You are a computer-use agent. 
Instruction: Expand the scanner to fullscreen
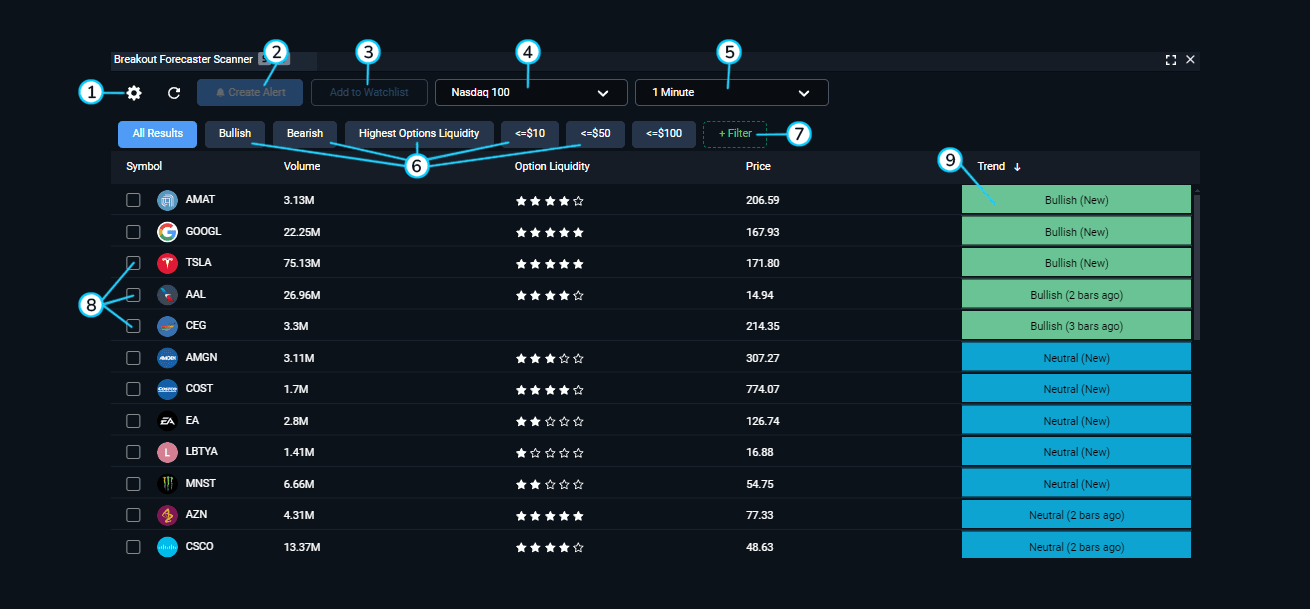point(1170,59)
